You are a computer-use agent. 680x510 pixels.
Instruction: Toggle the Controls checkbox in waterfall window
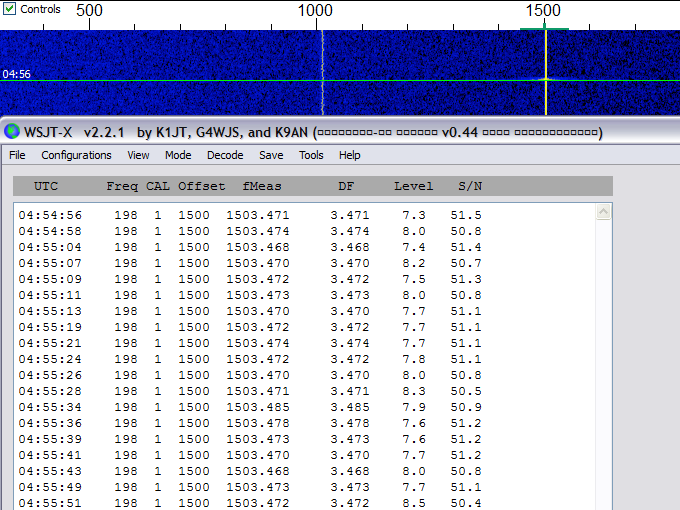10,9
